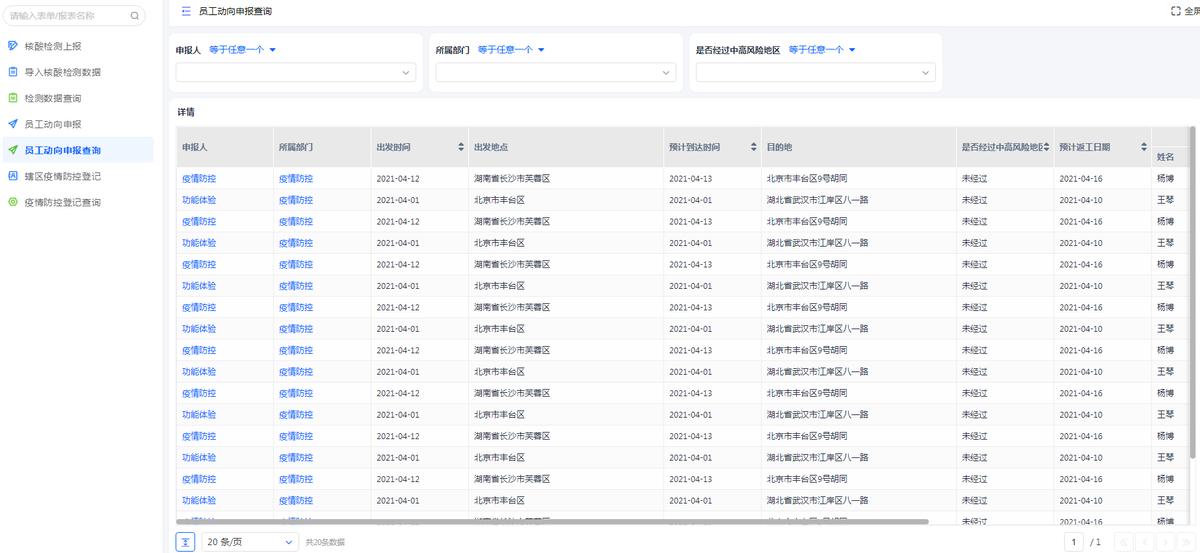1200x553 pixels.
Task: Enter fullscreen with the 全屏 icon
Action: (x=1176, y=11)
